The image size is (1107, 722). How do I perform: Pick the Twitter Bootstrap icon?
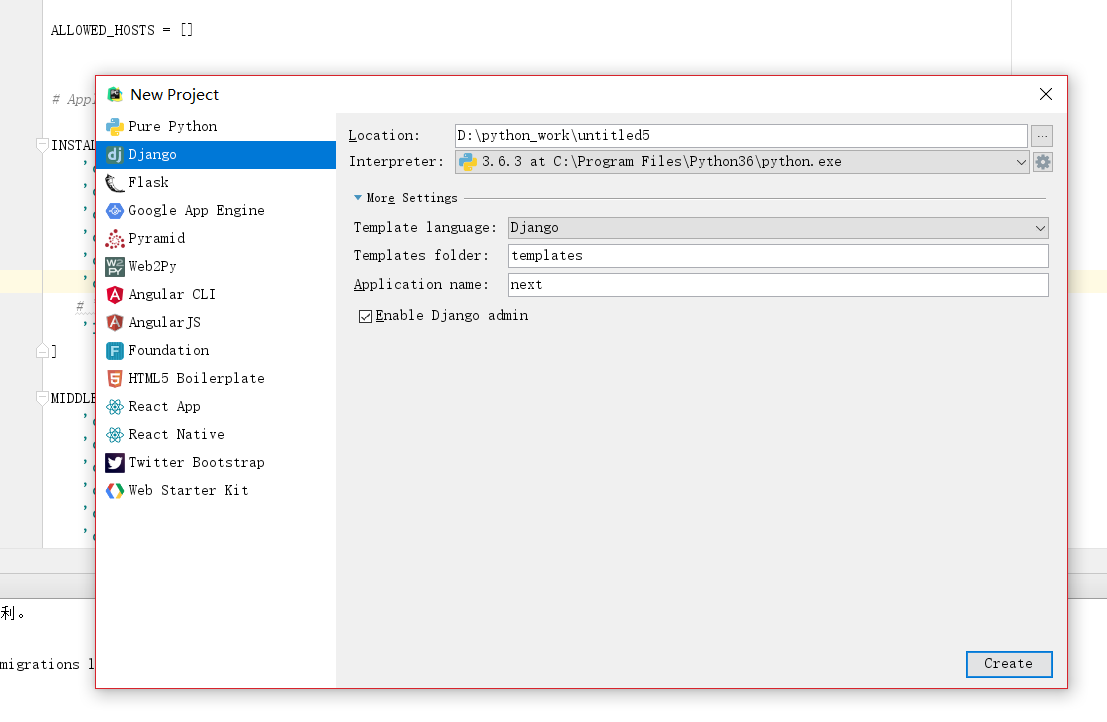pos(114,462)
